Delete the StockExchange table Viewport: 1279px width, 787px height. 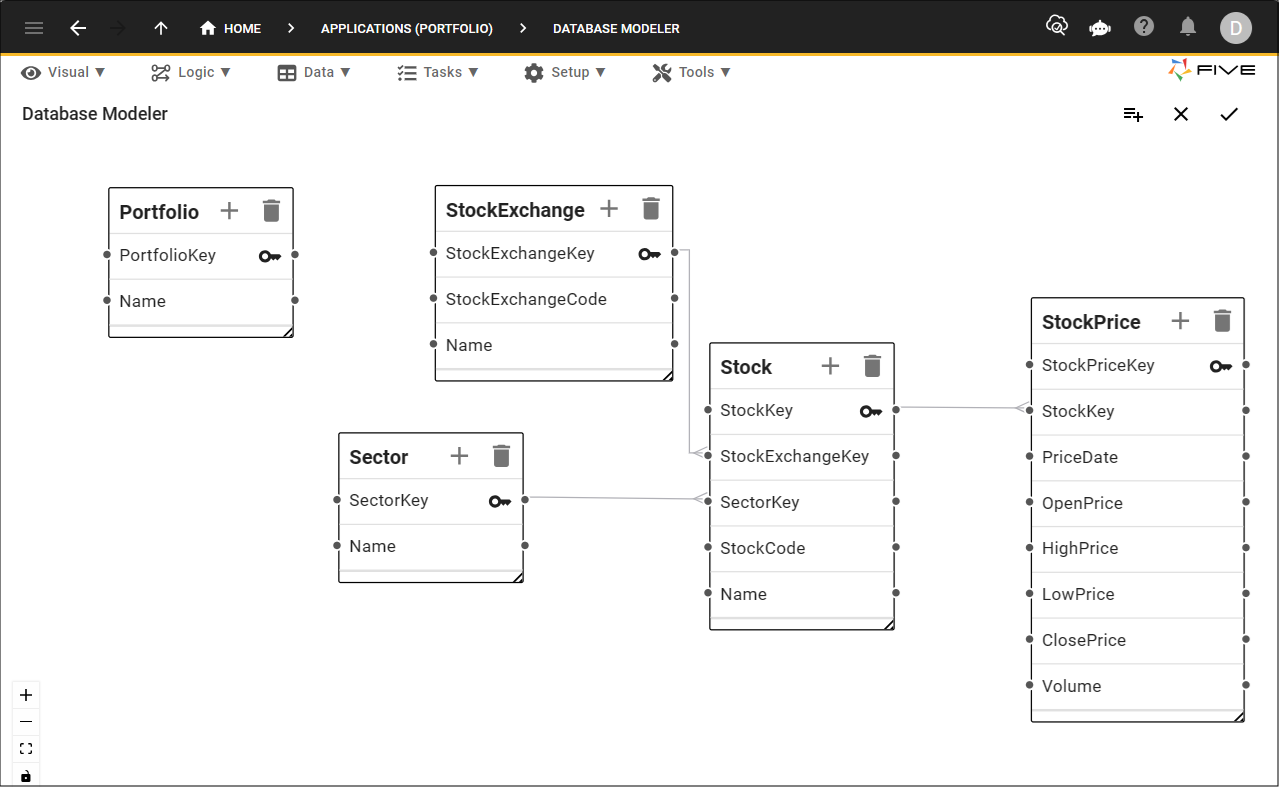651,209
